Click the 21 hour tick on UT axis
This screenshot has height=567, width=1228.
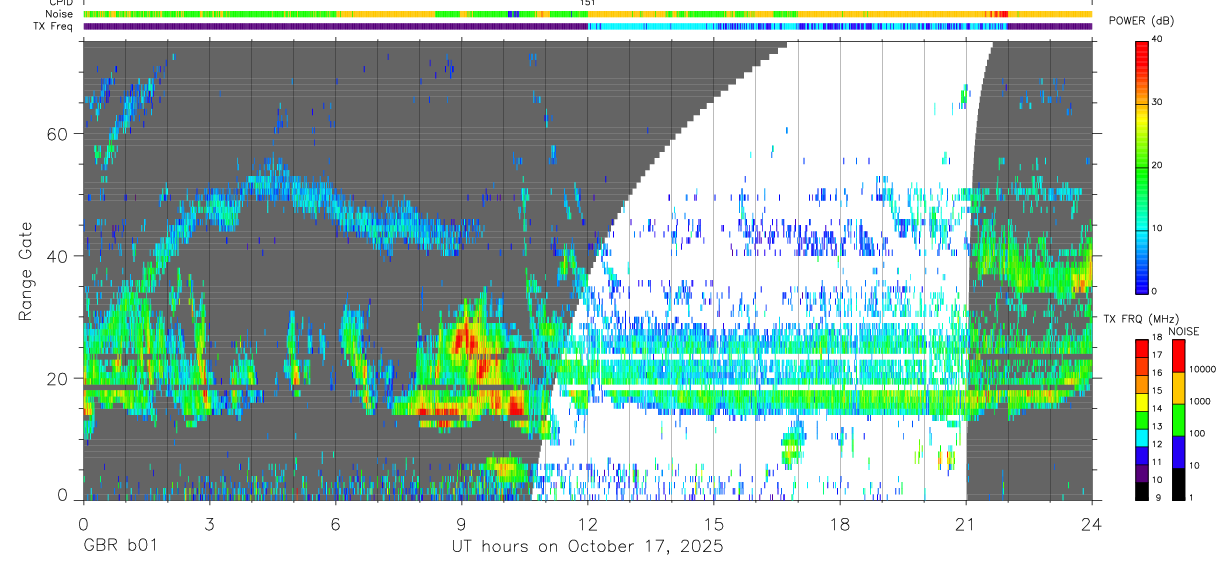966,524
